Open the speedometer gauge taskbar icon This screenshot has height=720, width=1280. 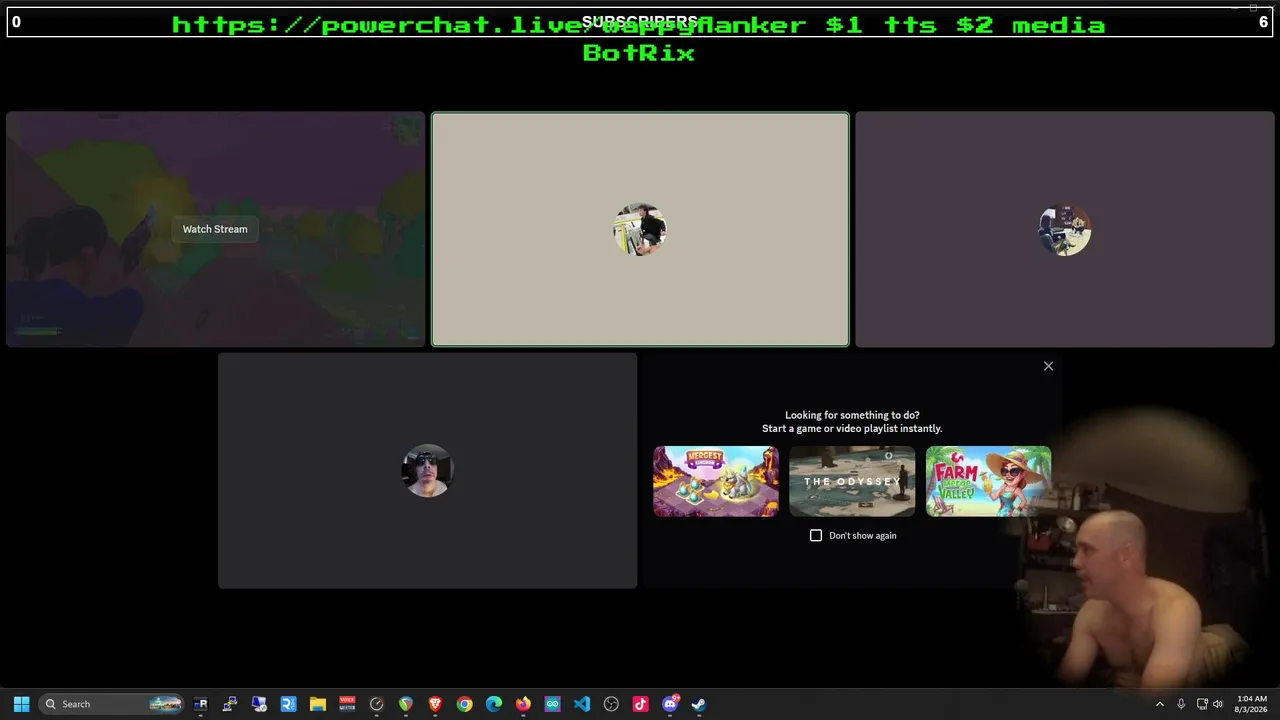[376, 704]
